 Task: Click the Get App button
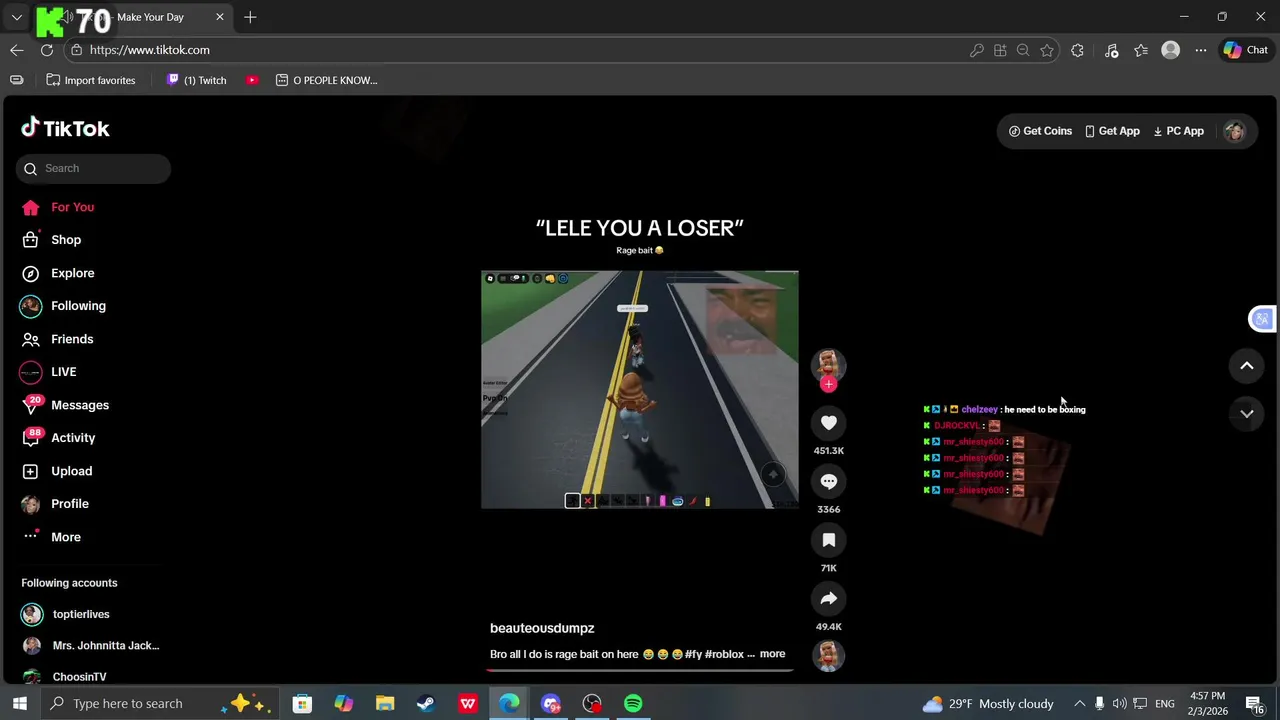coord(1112,131)
